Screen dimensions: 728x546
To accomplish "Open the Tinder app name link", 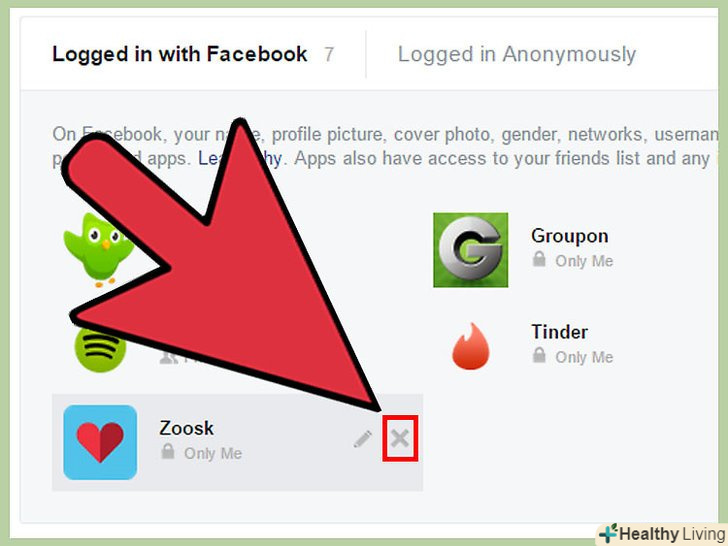I will pyautogui.click(x=559, y=332).
